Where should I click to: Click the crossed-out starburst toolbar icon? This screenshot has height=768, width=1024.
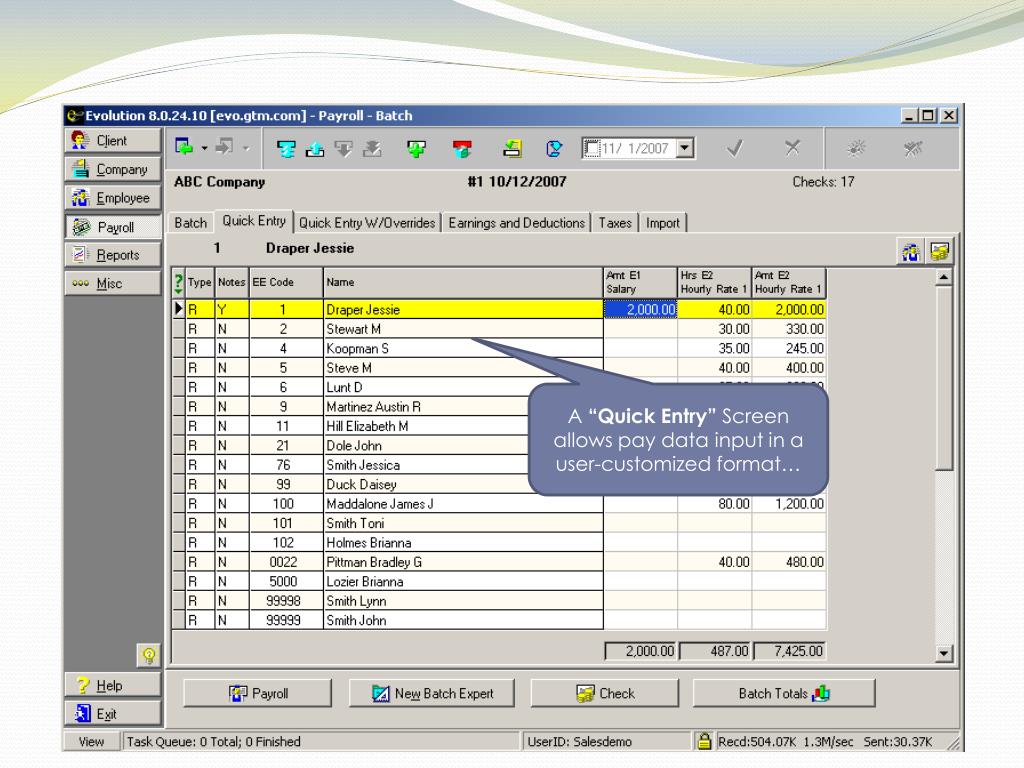[x=913, y=148]
